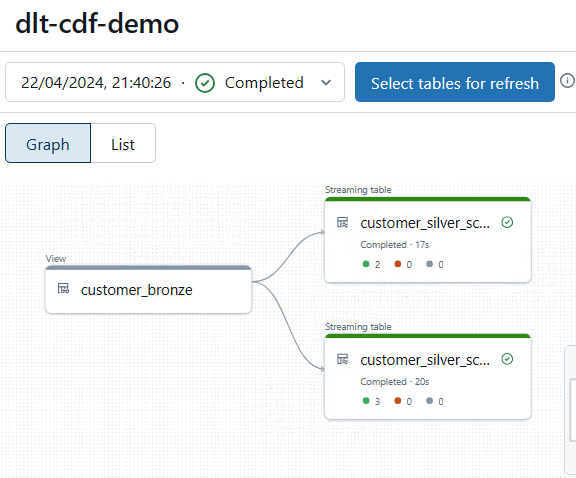
Task: Click the bottom streaming table's table icon
Action: tap(342, 359)
